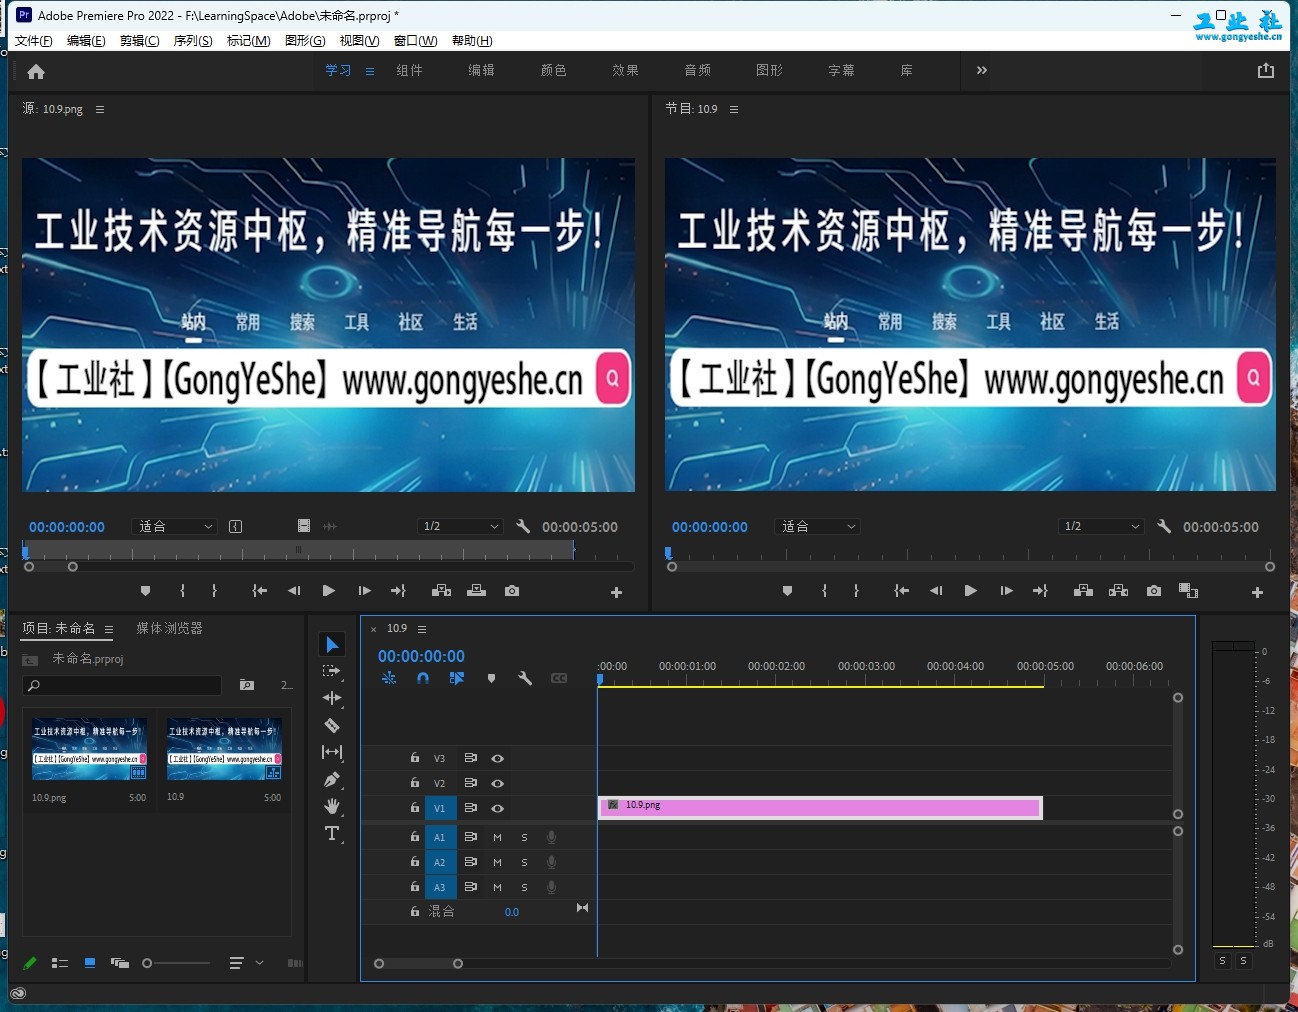The image size is (1298, 1012).
Task: Open Source panel menu next to 10.9.png
Action: [x=100, y=109]
